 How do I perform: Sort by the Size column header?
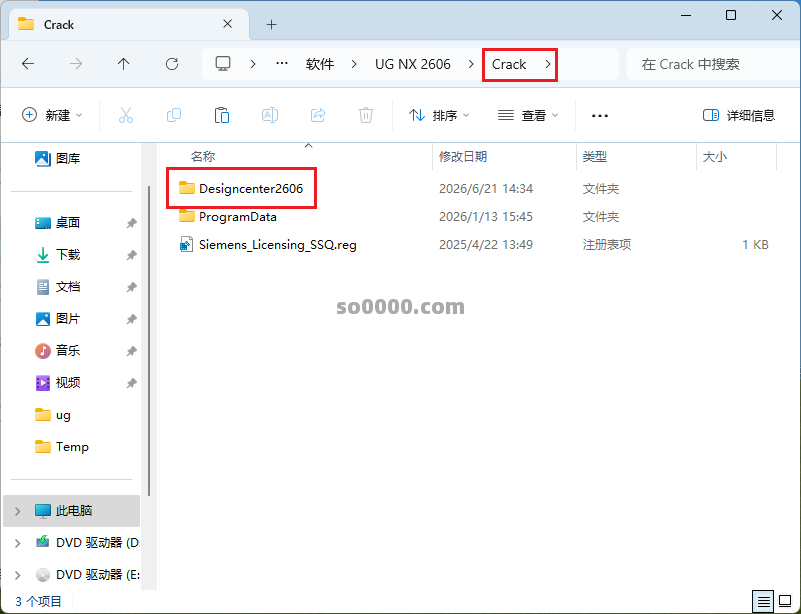[714, 156]
